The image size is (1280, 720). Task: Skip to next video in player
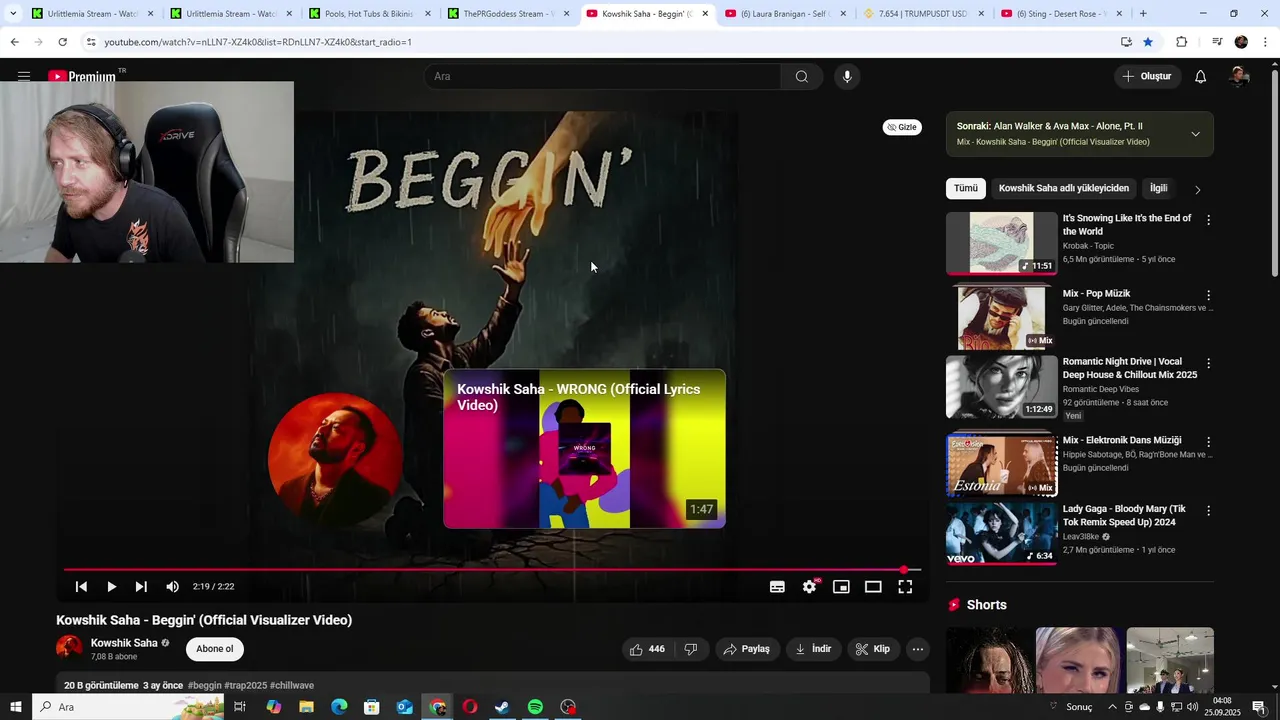(141, 587)
